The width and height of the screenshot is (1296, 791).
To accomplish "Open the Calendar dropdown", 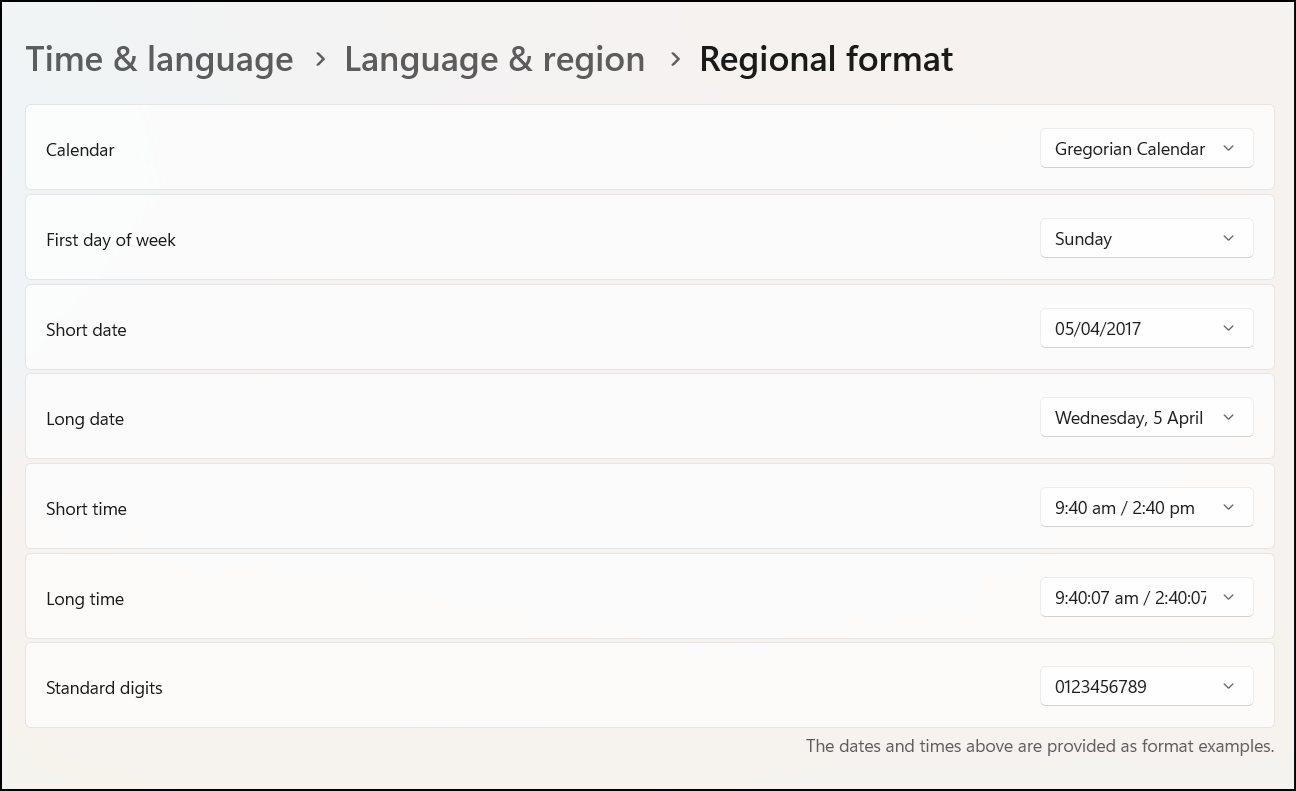I will click(x=1146, y=148).
